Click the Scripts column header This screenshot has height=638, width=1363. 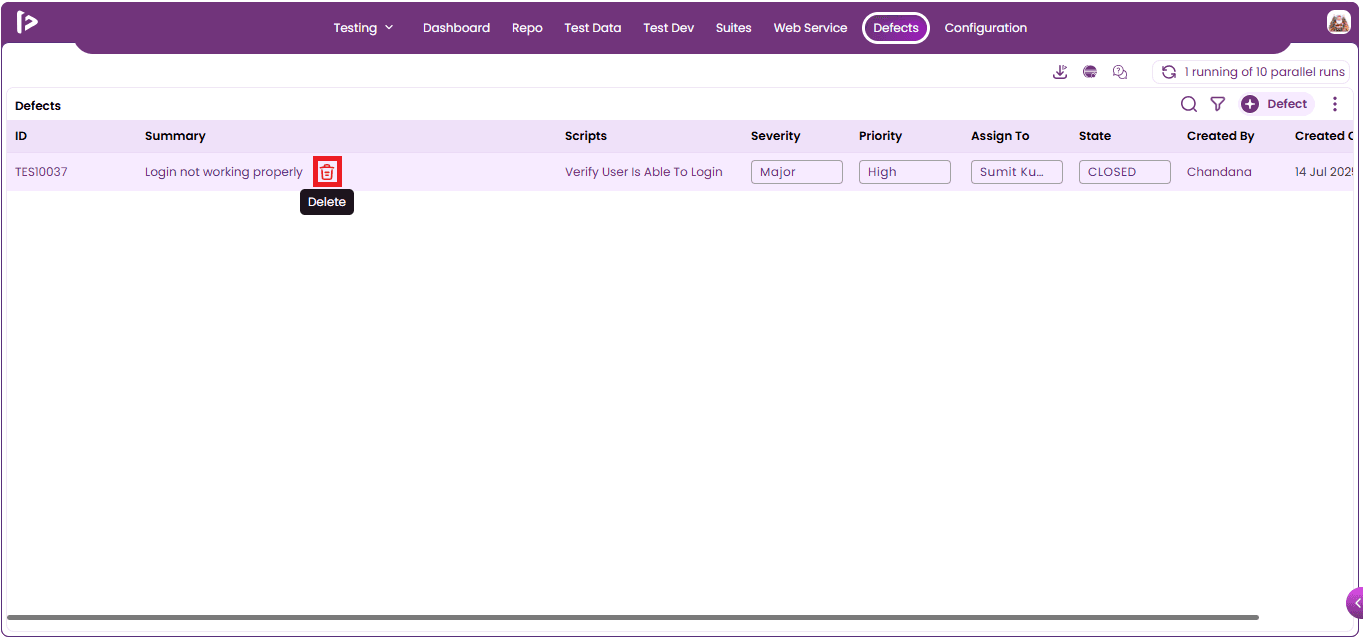pyautogui.click(x=586, y=136)
